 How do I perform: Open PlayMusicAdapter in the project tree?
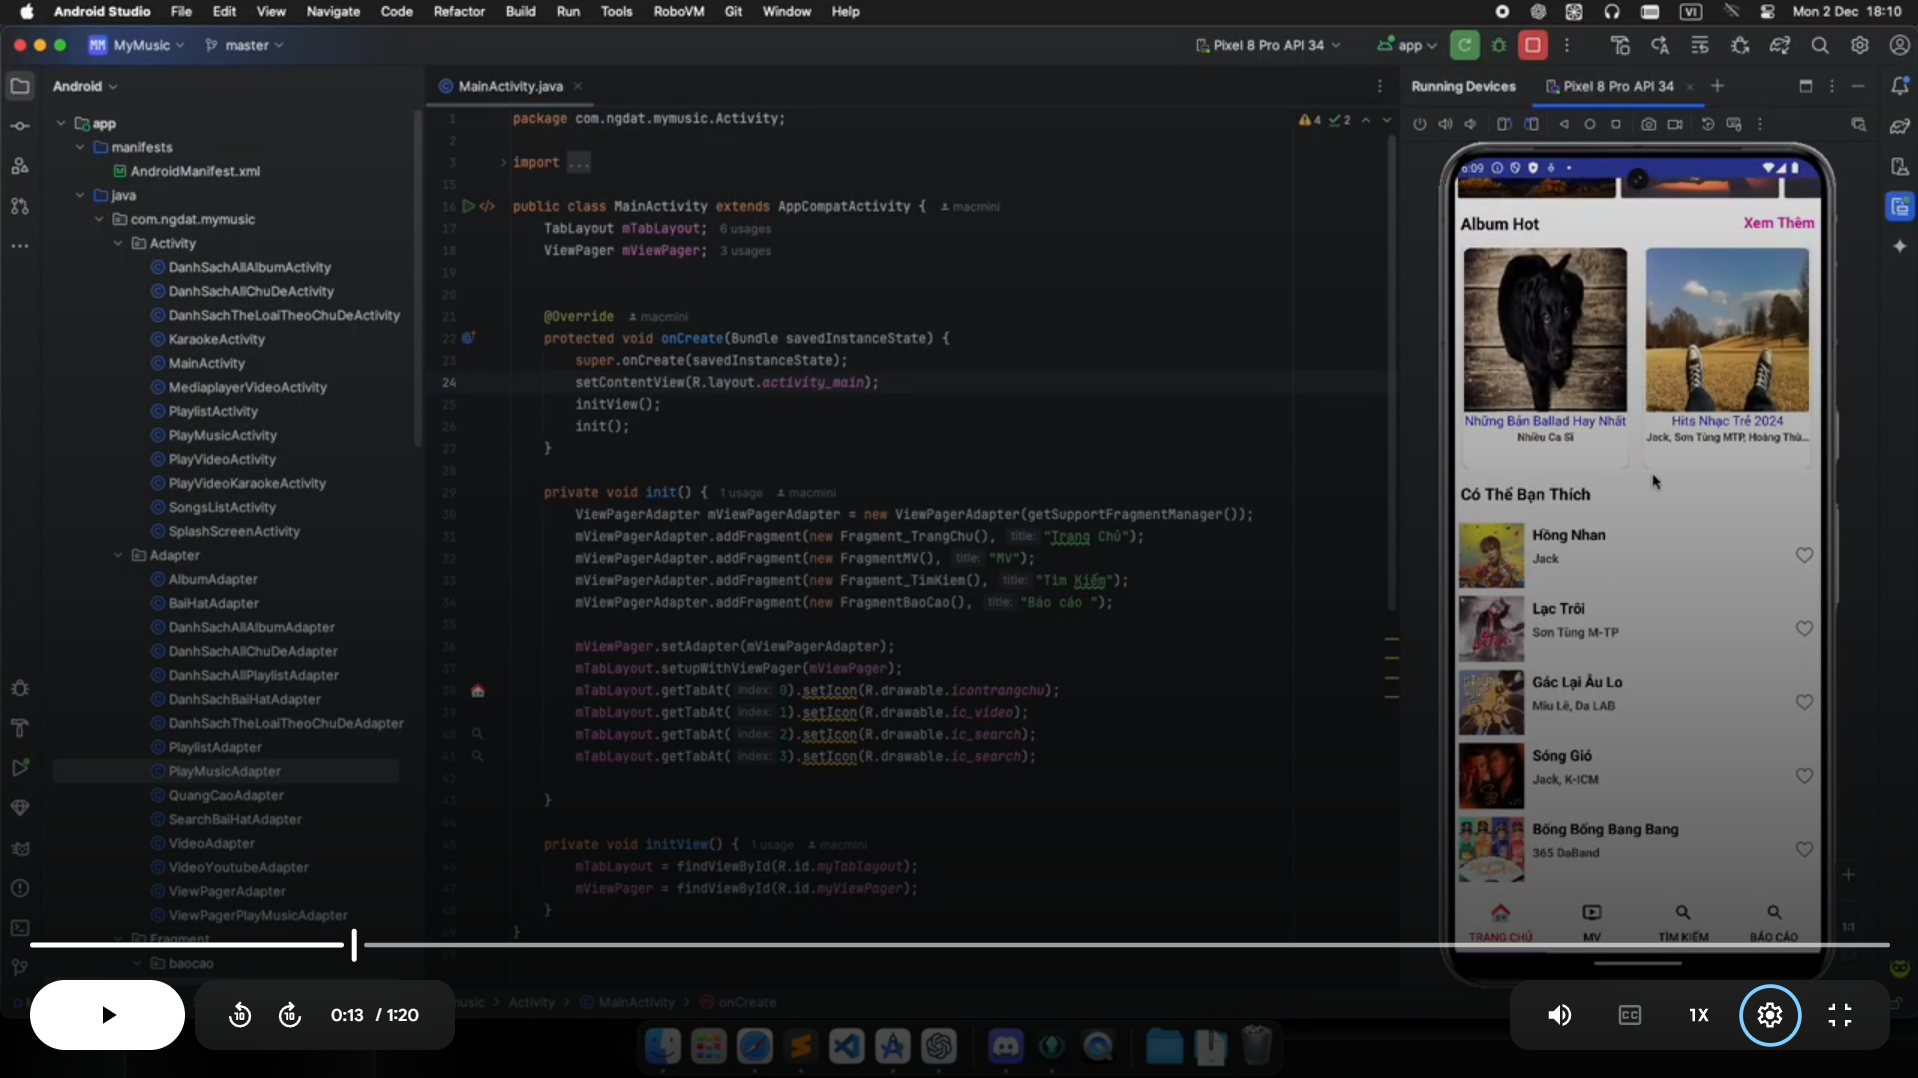pos(224,771)
